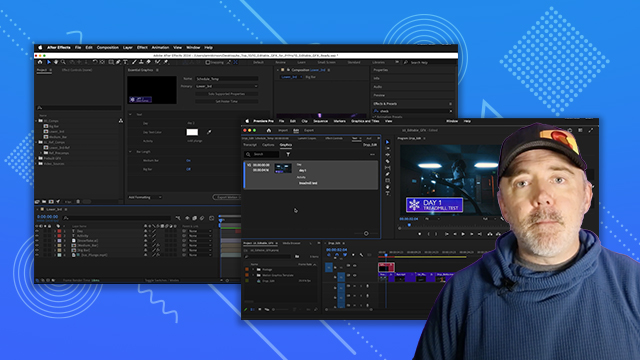Click the Home icon in Premiere Pro header

269,131
